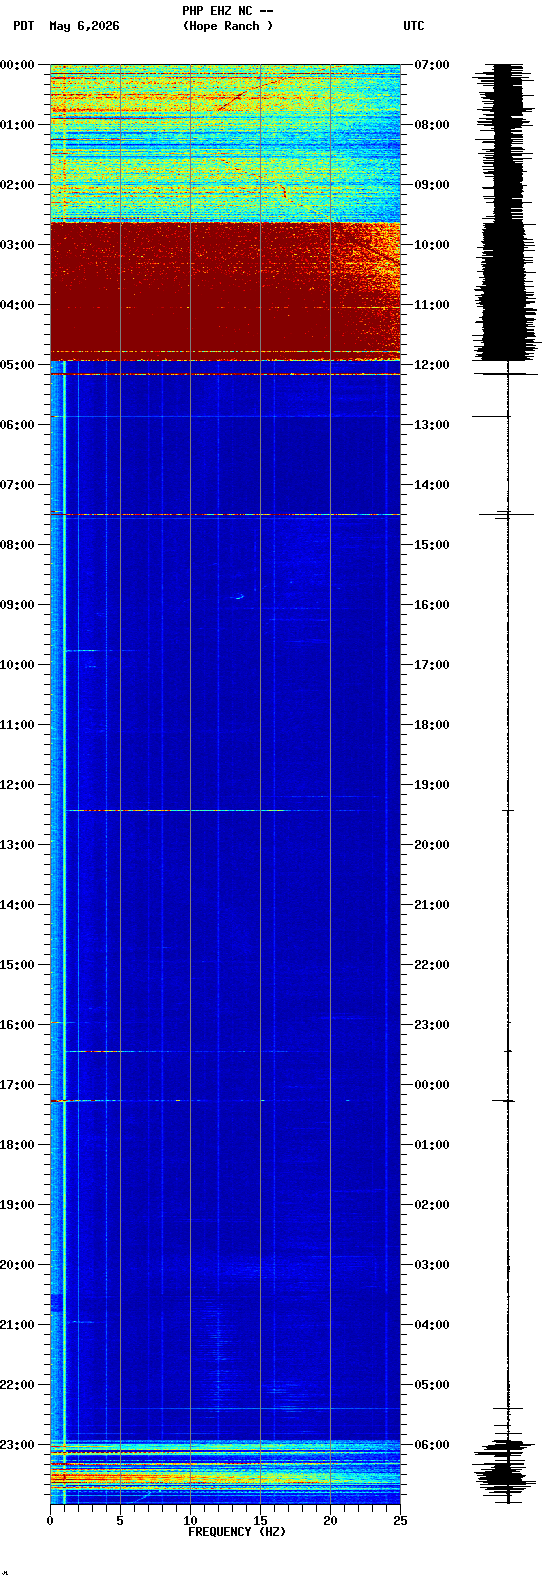552x1584 pixels.
Task: Click the 05:00 PDT time label
Action: pos(17,365)
